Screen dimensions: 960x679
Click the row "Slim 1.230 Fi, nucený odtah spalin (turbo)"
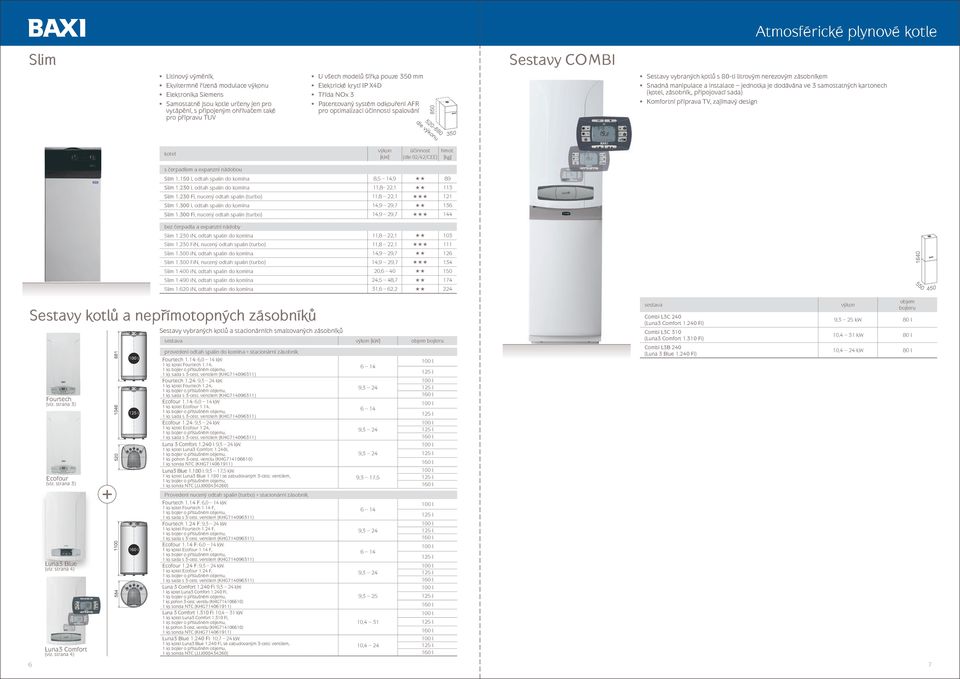[x=308, y=197]
